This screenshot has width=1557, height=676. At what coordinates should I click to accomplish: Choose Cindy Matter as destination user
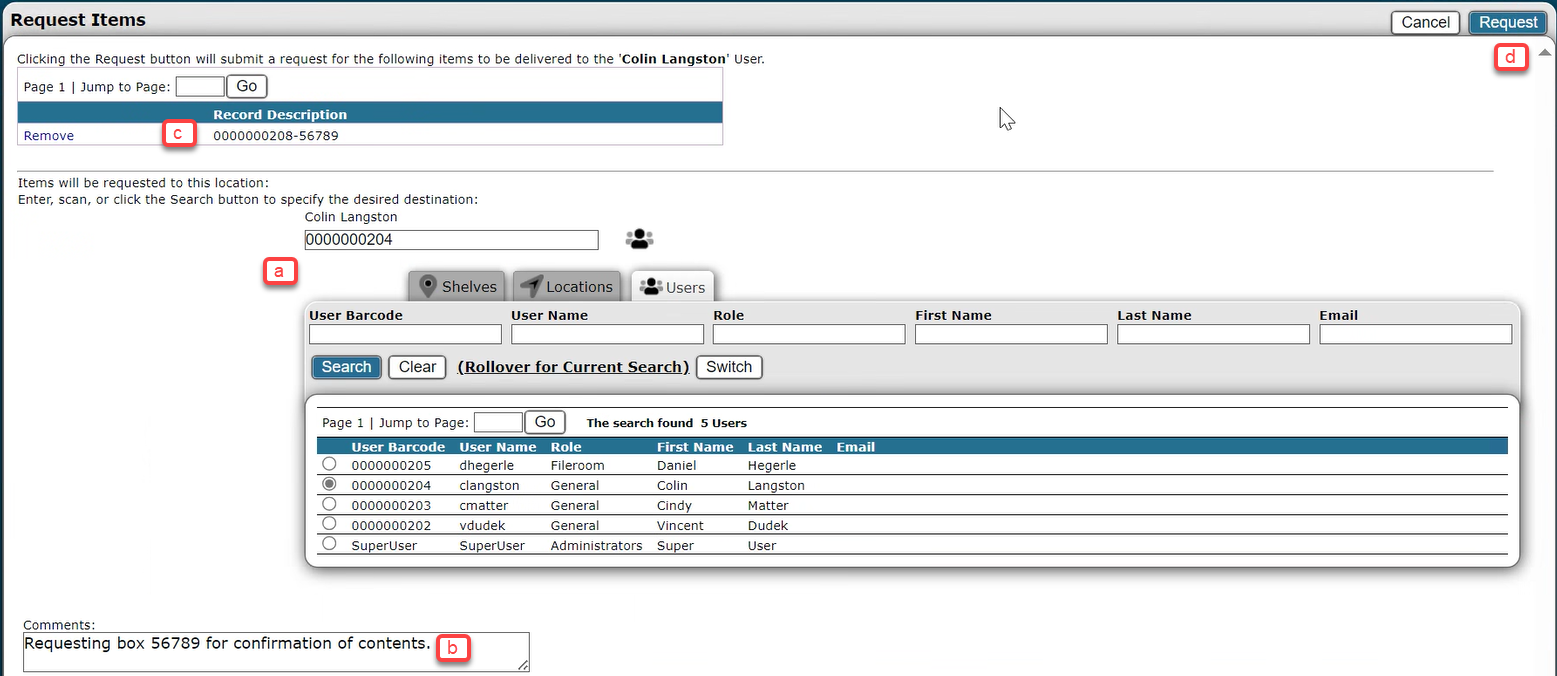click(x=329, y=505)
